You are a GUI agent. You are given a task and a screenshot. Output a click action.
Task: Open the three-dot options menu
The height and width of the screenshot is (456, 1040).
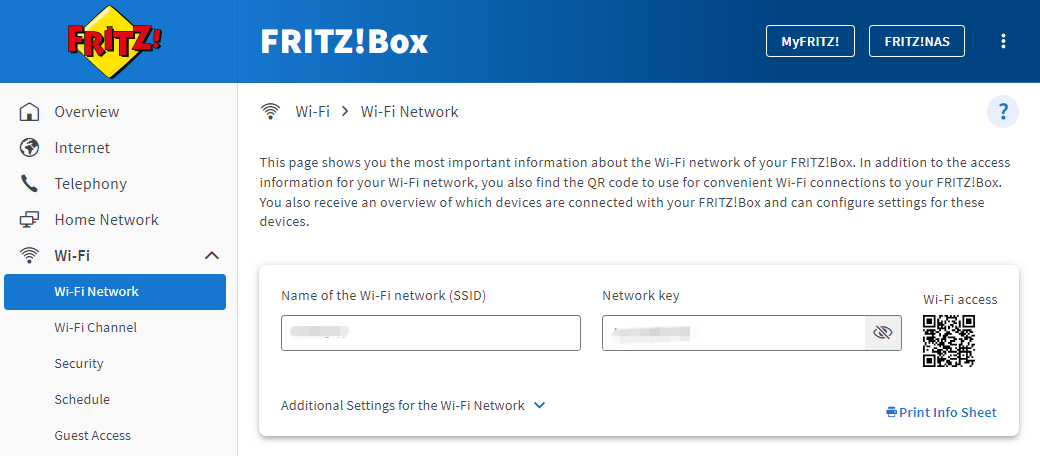tap(1003, 41)
